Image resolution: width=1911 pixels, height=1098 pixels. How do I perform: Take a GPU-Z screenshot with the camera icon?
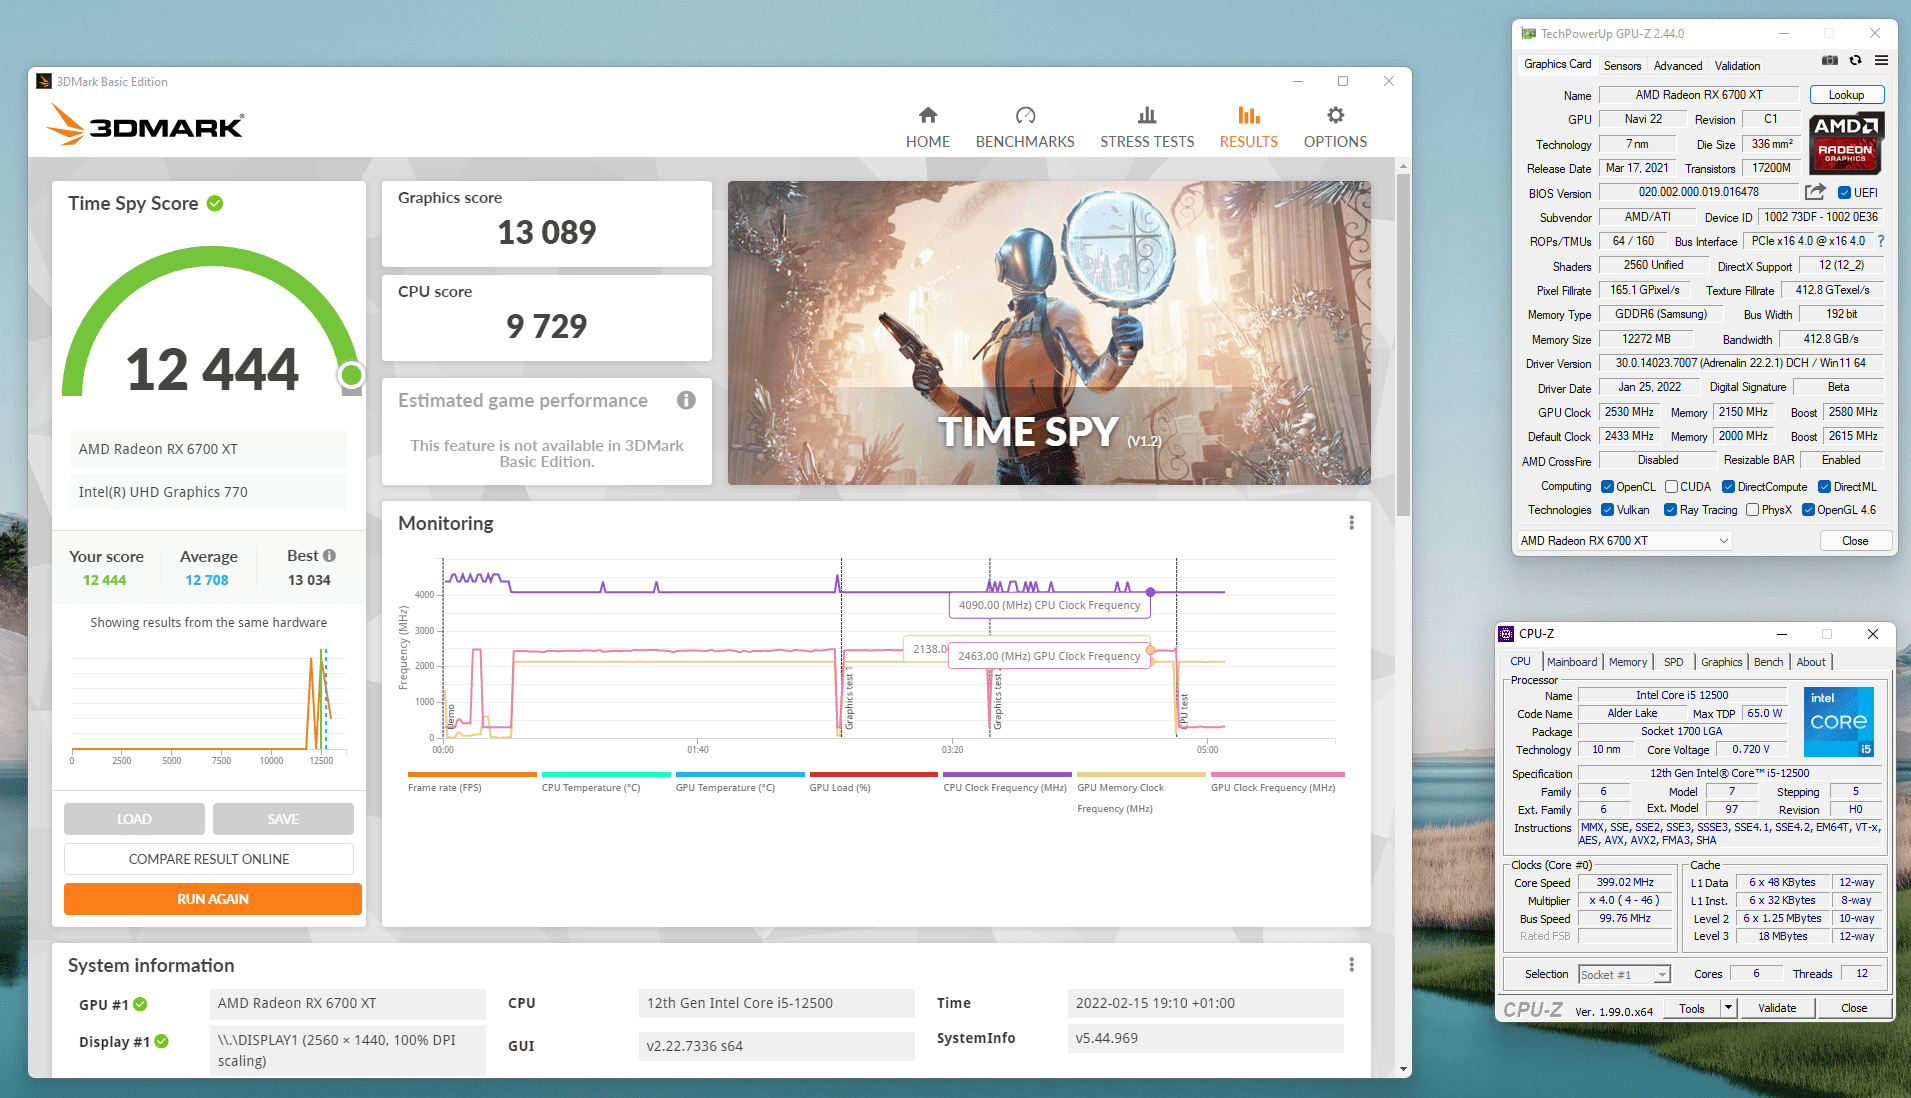click(1829, 60)
